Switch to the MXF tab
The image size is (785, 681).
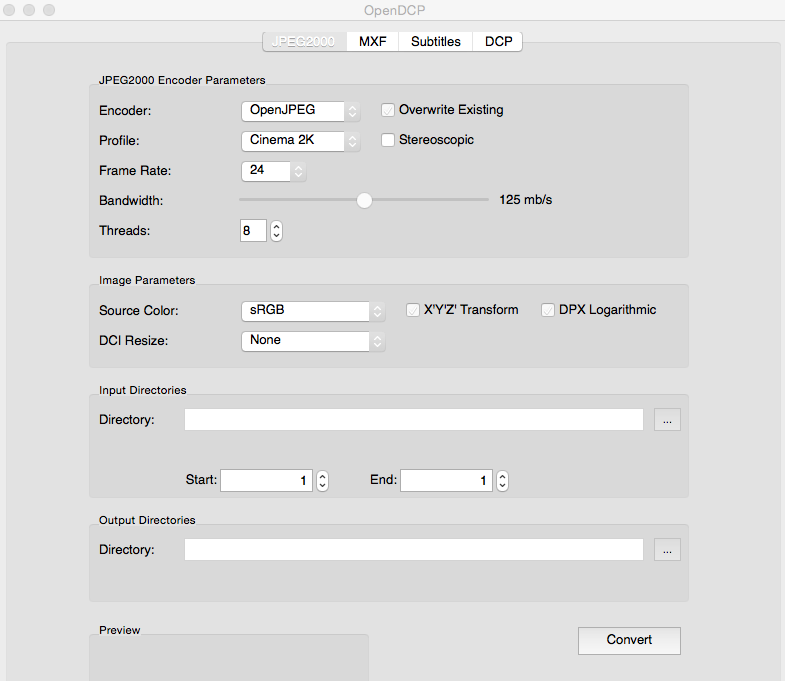(x=372, y=42)
